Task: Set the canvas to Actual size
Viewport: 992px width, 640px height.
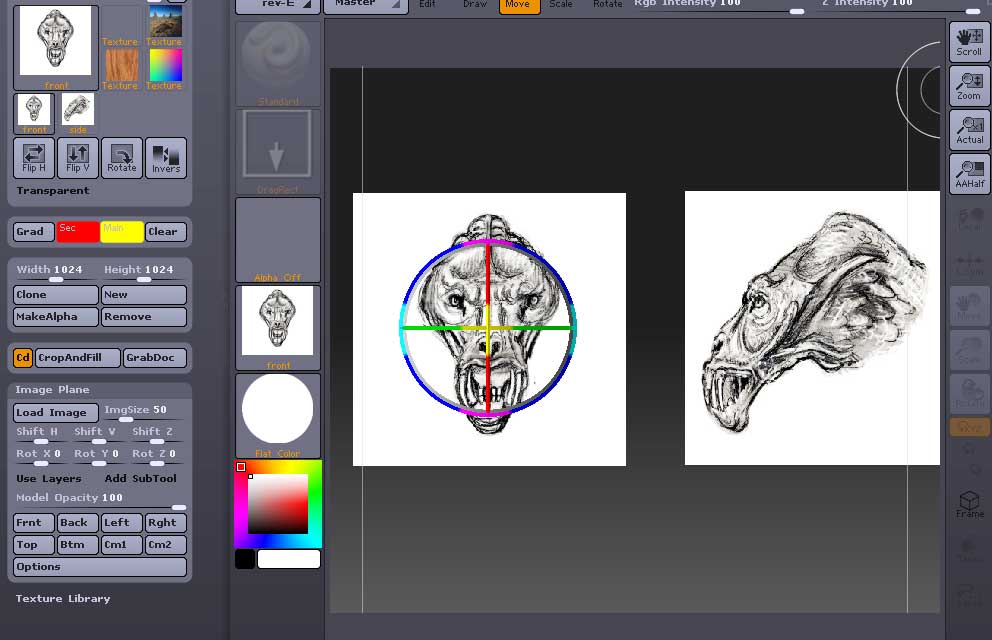Action: point(969,129)
